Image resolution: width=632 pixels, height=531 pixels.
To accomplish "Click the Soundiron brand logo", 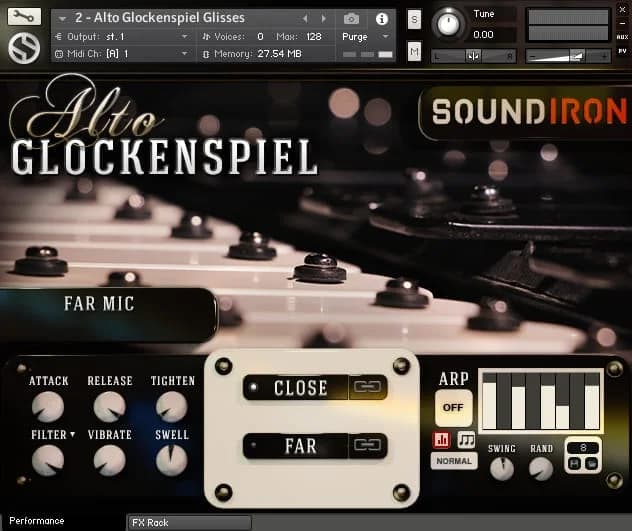I will click(x=527, y=111).
